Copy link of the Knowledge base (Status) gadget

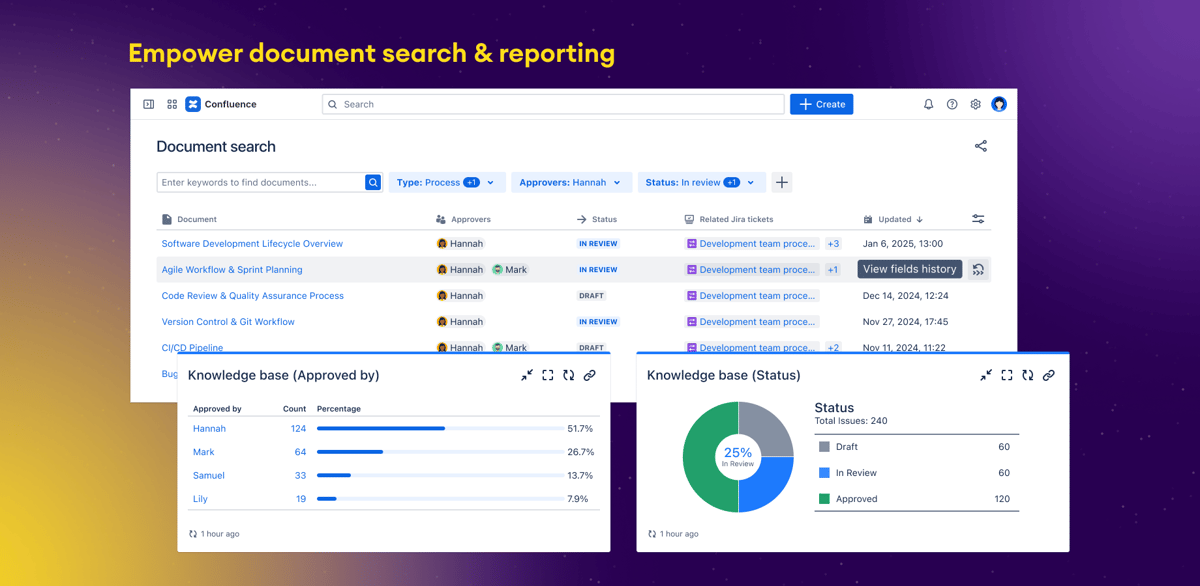(1048, 375)
